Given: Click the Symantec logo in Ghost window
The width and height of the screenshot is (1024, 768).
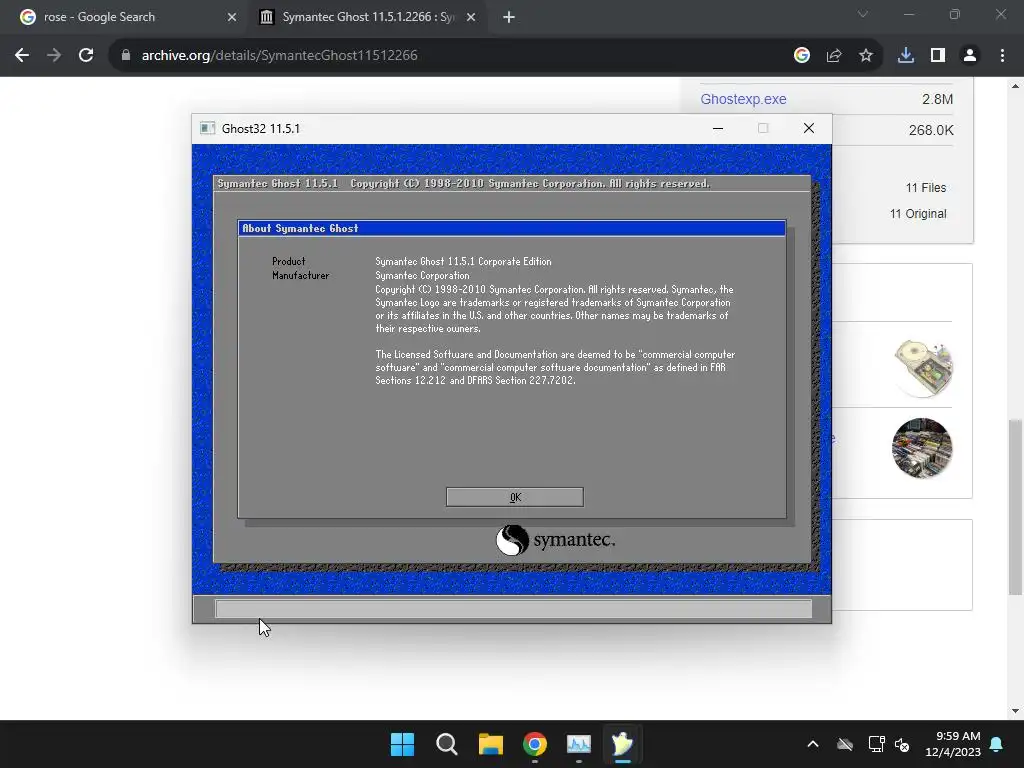Looking at the screenshot, I should click(x=555, y=540).
